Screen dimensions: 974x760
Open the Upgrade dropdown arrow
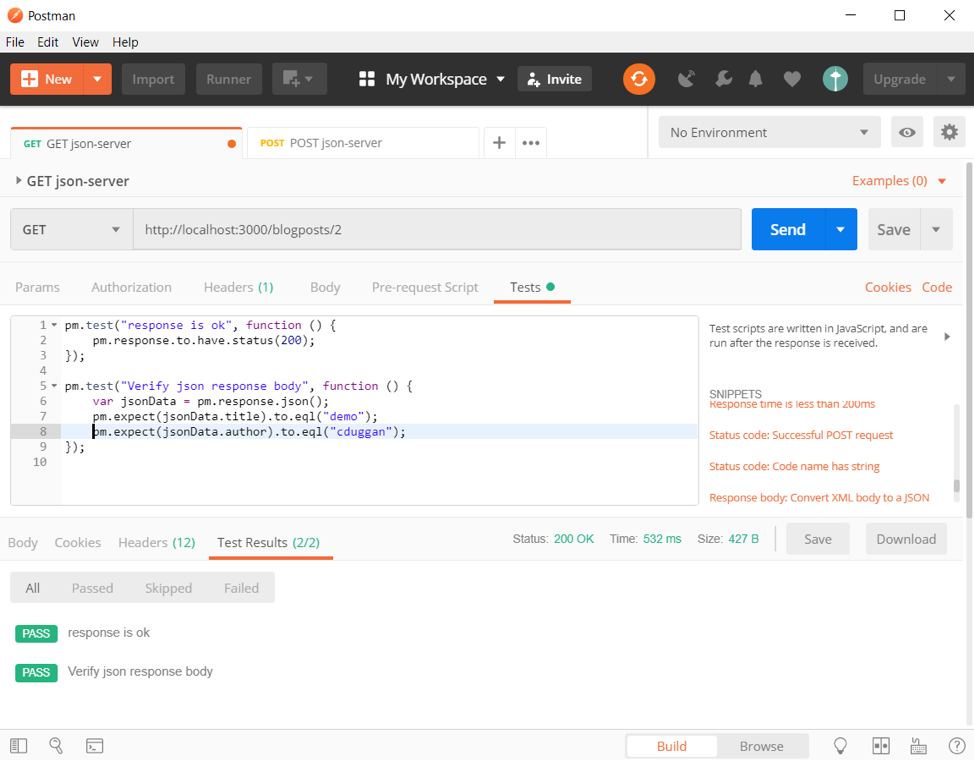click(x=951, y=79)
